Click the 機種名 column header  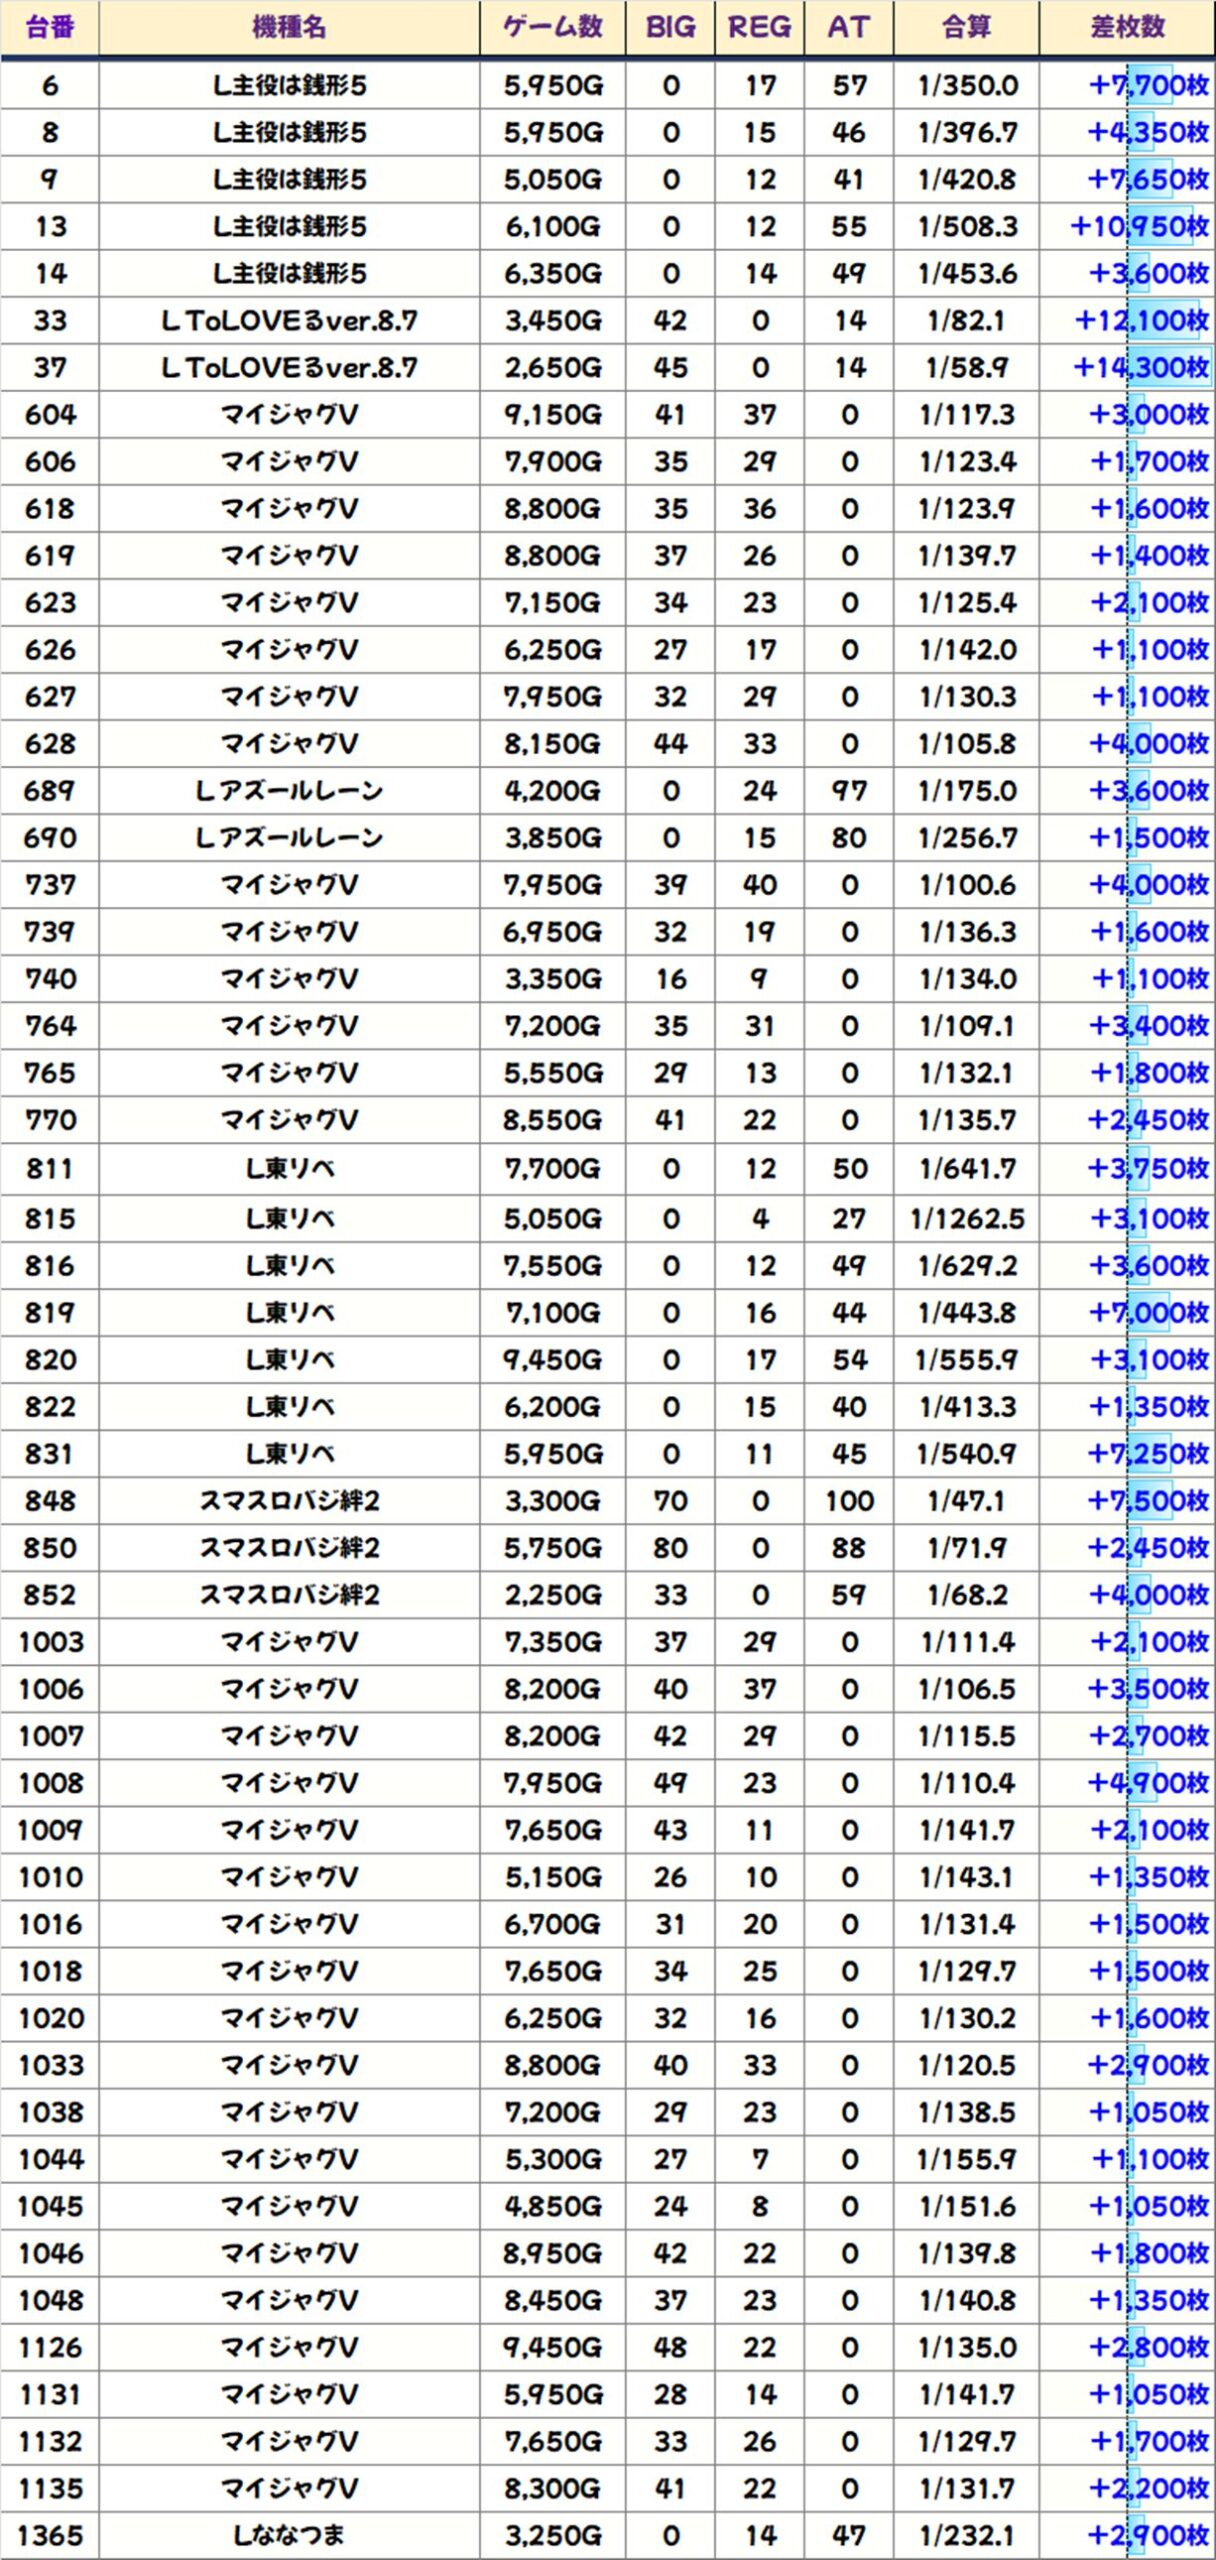pyautogui.click(x=289, y=27)
